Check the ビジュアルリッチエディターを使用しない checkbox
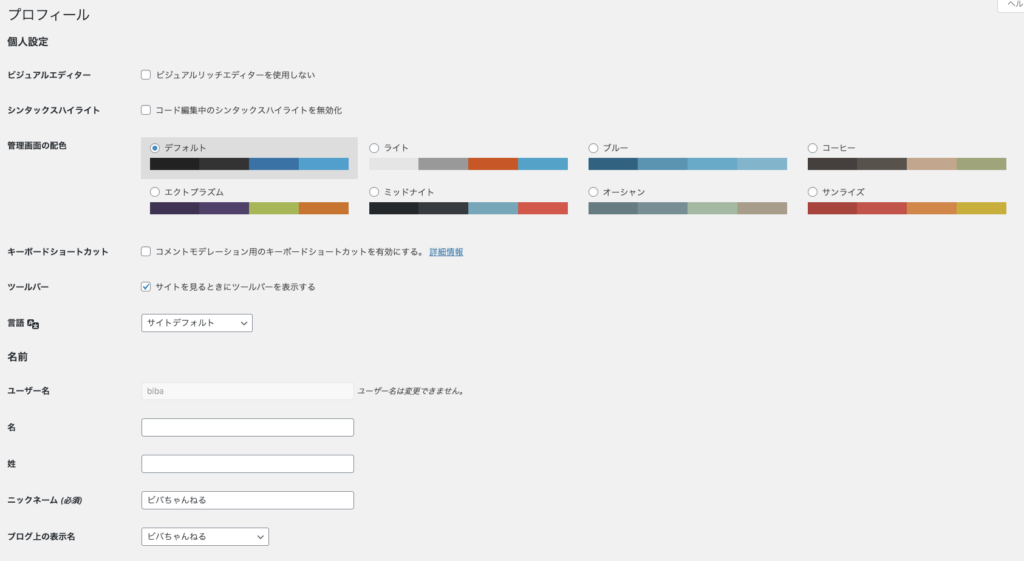 tap(146, 75)
